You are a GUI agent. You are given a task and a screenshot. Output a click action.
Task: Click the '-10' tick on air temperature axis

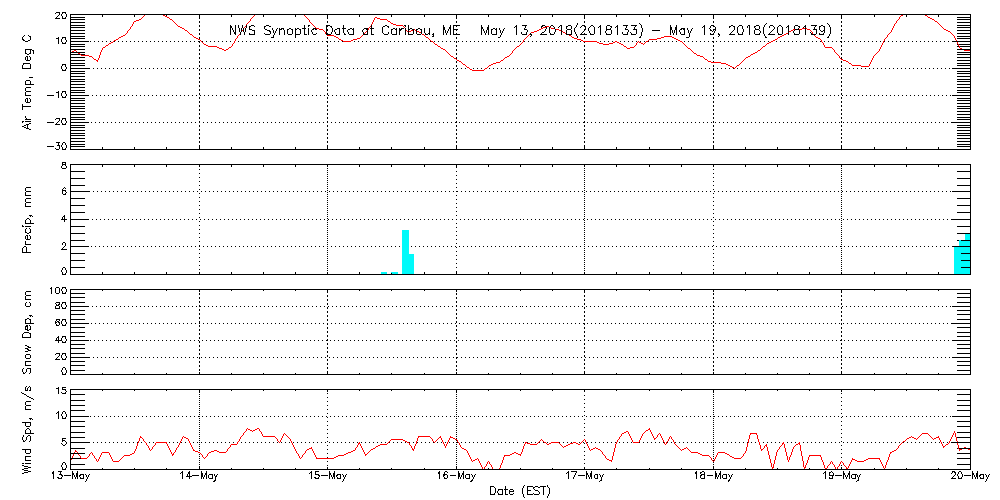click(x=57, y=94)
